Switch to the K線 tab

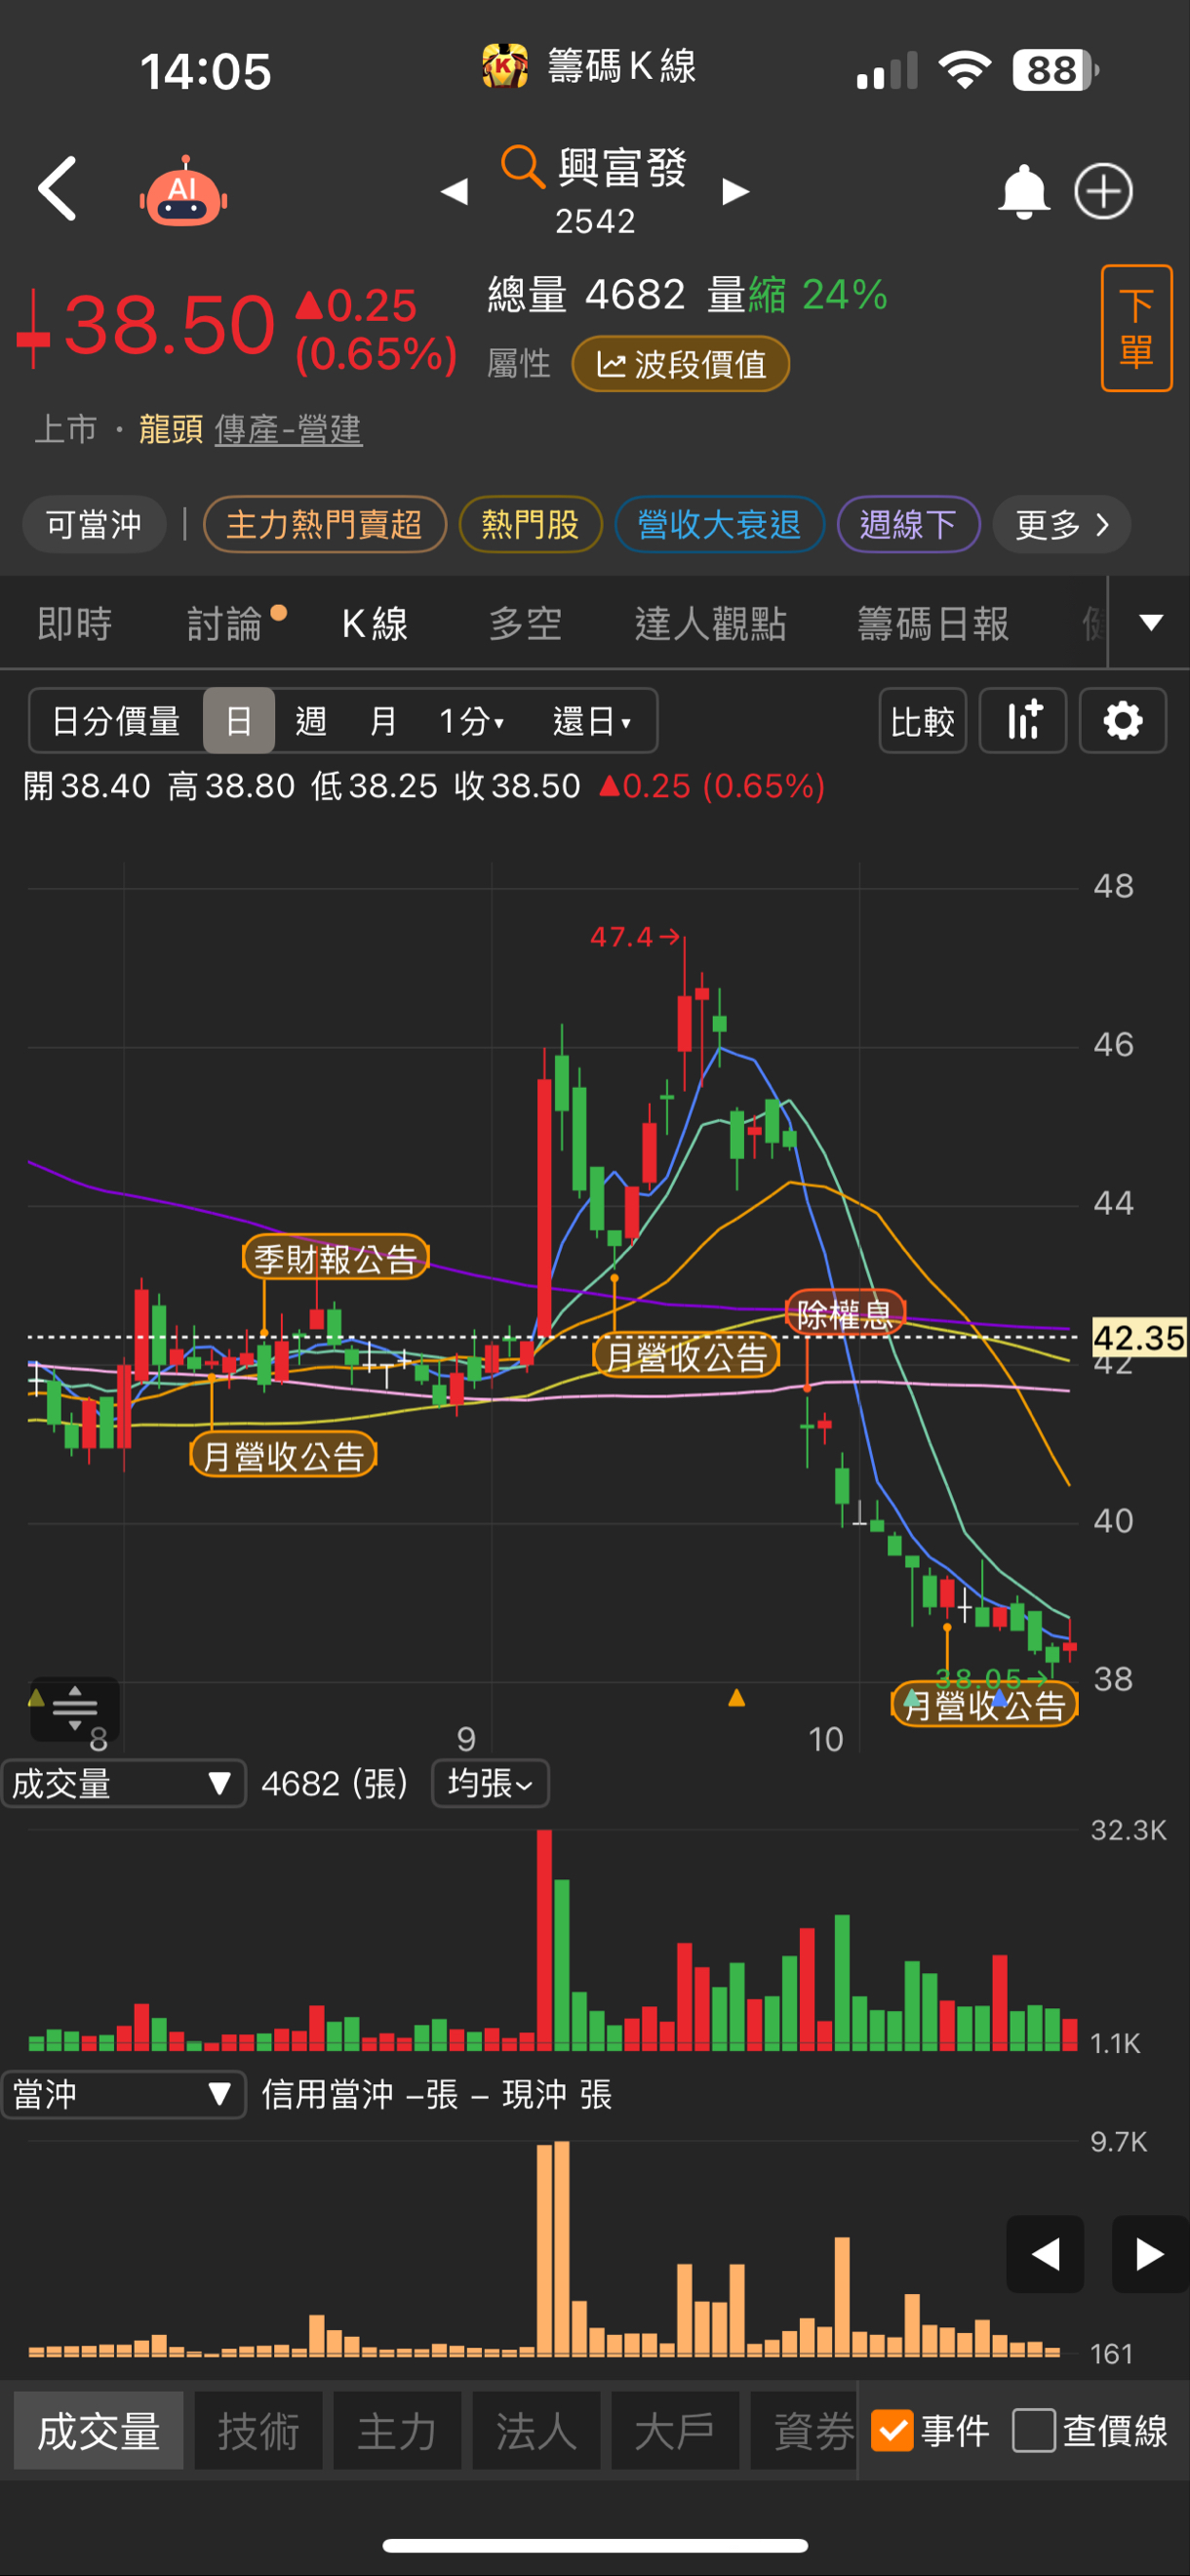click(375, 624)
